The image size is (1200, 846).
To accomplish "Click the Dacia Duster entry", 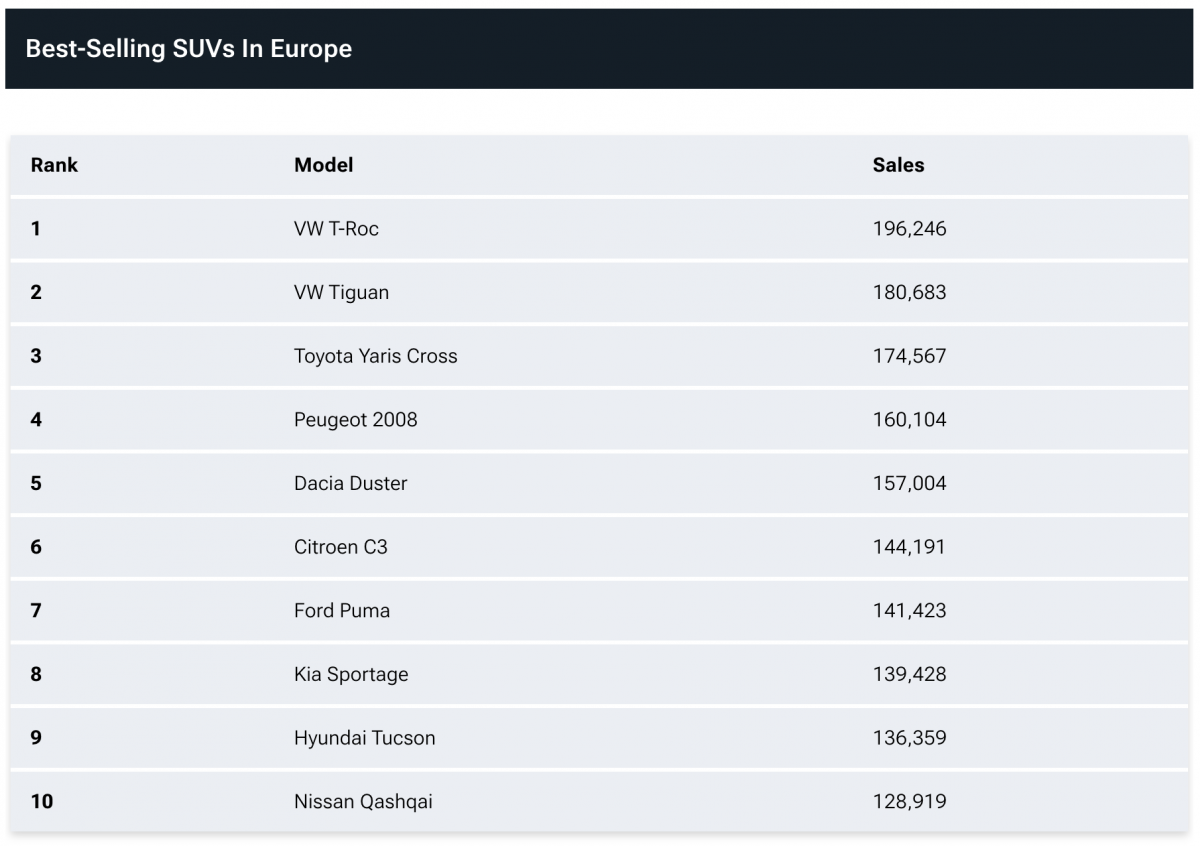I will coord(350,483).
